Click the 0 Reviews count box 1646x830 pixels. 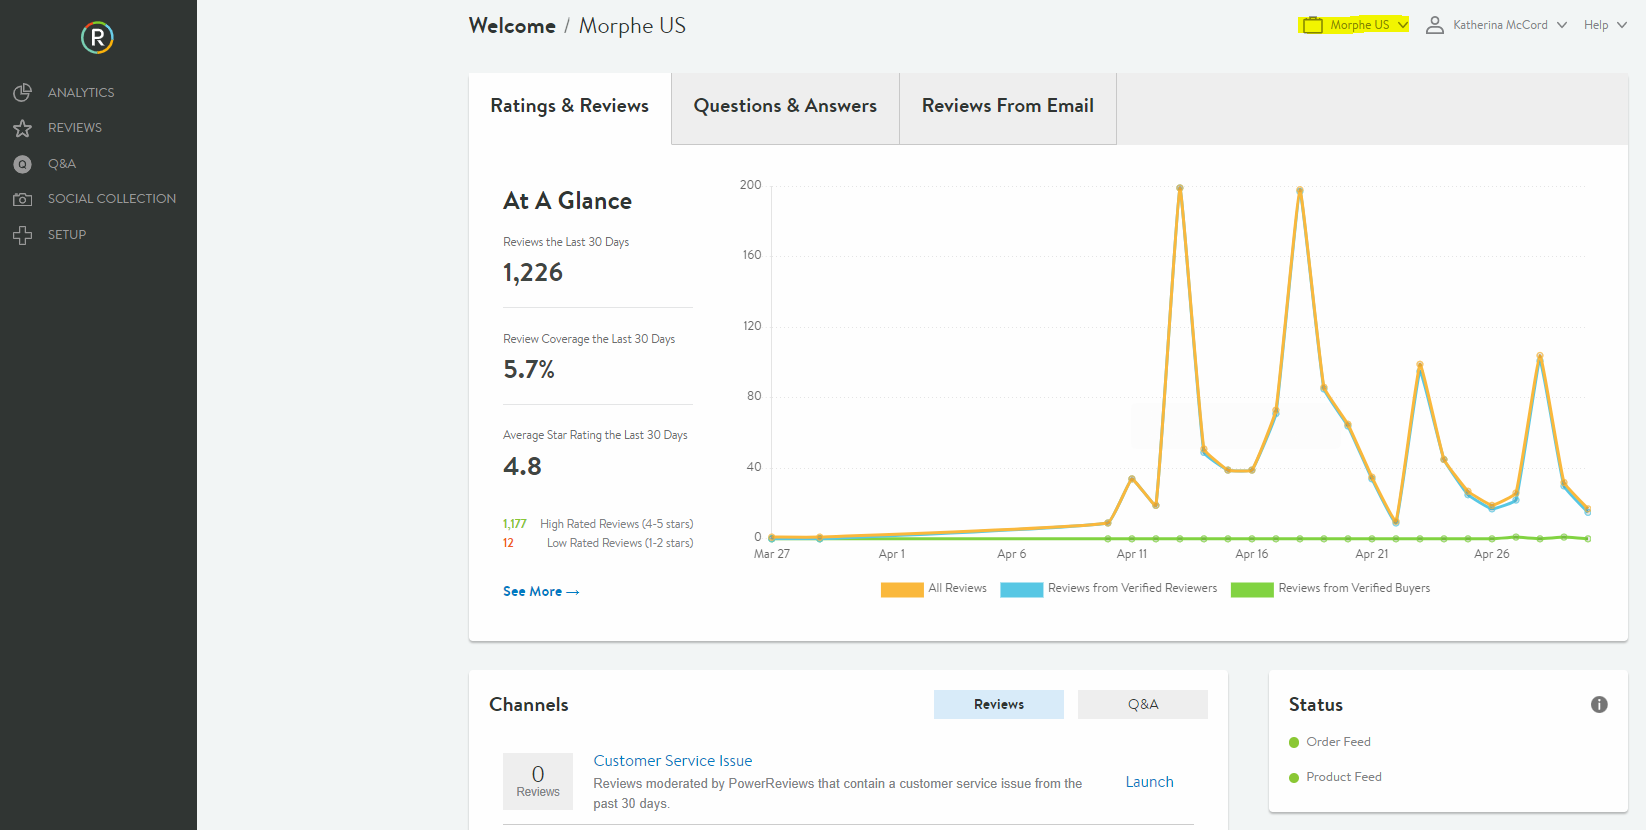pos(538,781)
